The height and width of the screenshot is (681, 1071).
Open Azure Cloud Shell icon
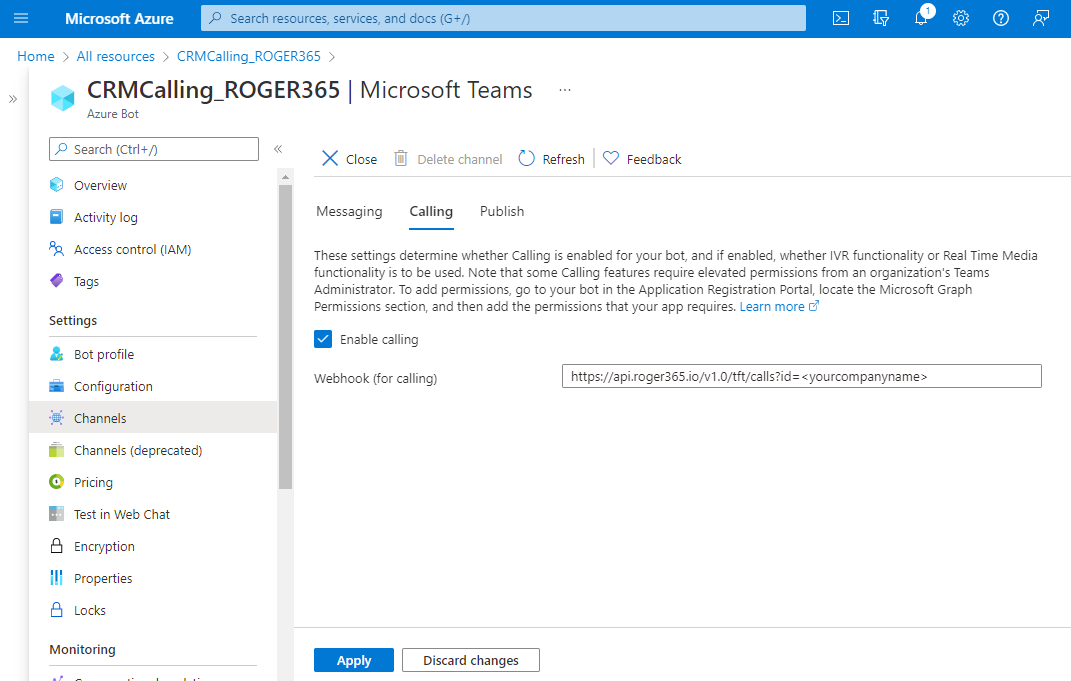[x=842, y=18]
